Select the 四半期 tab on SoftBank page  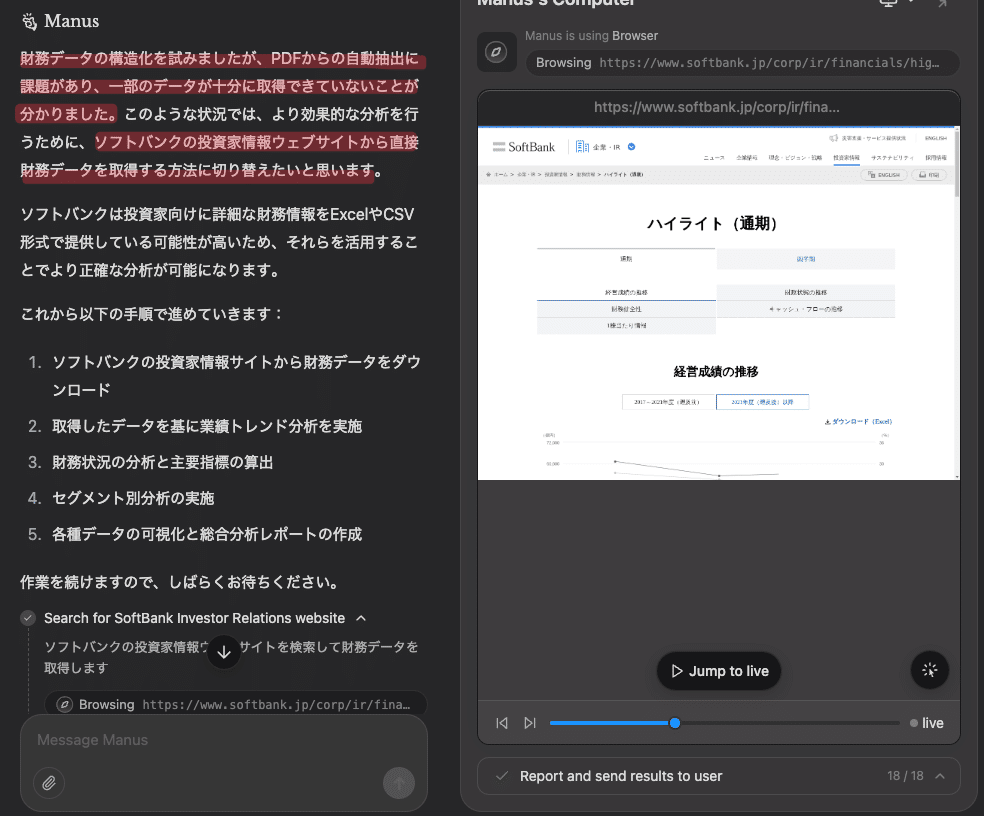pyautogui.click(x=805, y=258)
